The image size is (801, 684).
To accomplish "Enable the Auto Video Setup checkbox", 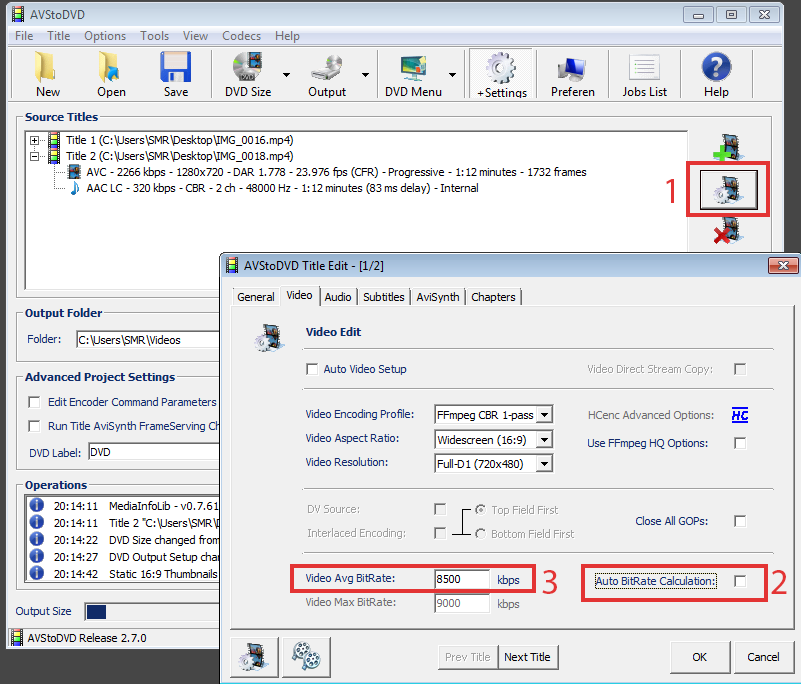I will tap(312, 369).
